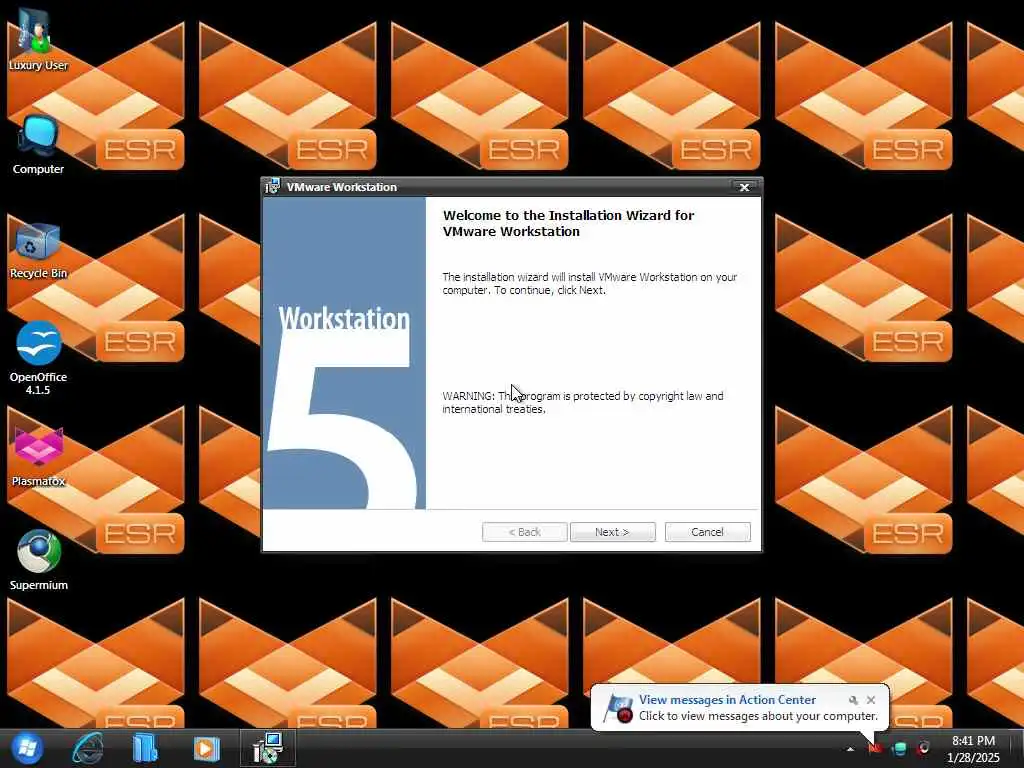Click the VMware Workstation title bar icon
1024x768 pixels.
(273, 187)
